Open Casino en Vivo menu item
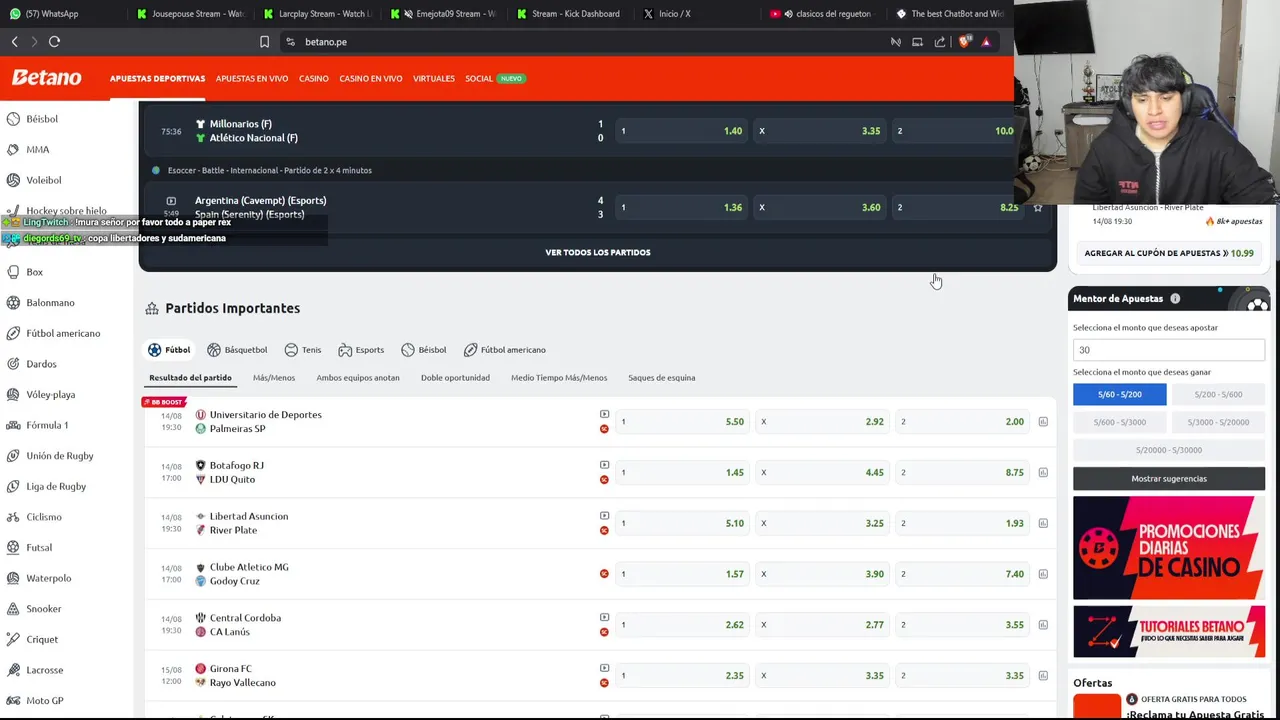Image resolution: width=1280 pixels, height=720 pixels. [371, 78]
